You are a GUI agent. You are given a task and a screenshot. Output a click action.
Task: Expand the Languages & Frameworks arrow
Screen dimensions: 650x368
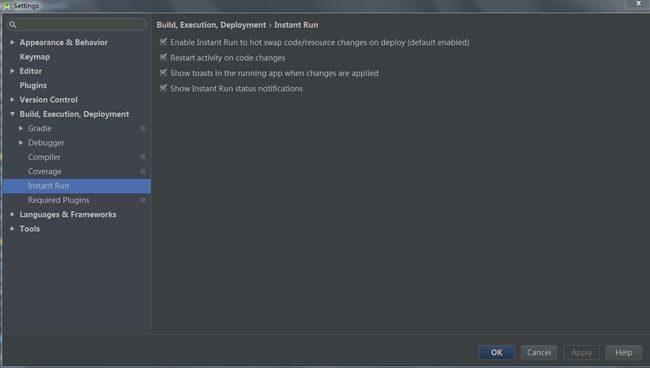coord(12,214)
